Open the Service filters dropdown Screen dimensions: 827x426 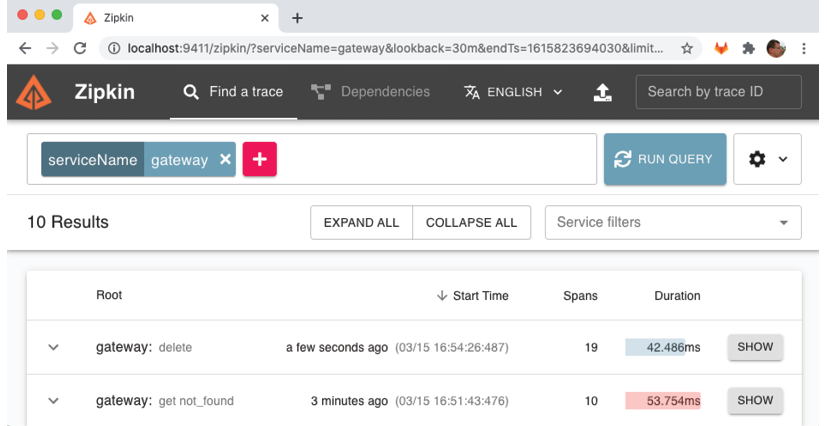pyautogui.click(x=673, y=222)
